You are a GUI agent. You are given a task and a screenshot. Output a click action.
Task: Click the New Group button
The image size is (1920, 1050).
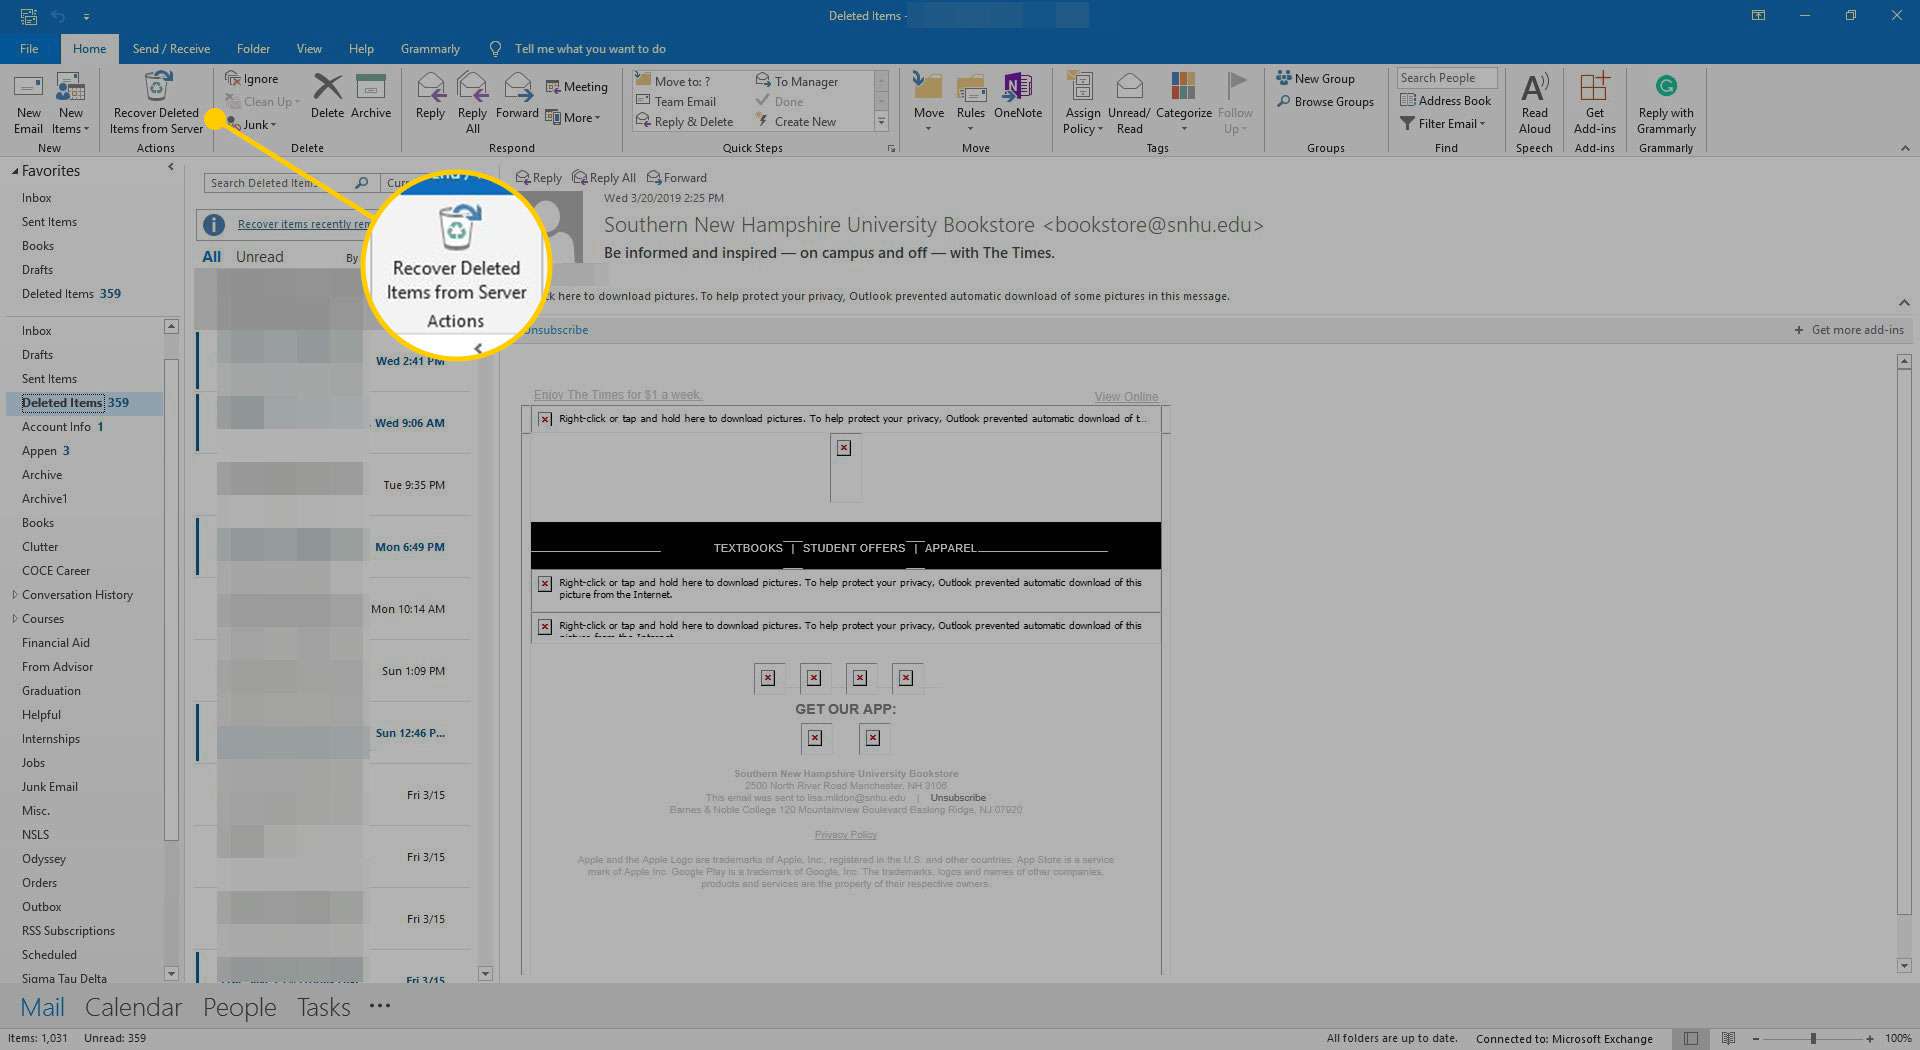pyautogui.click(x=1316, y=78)
